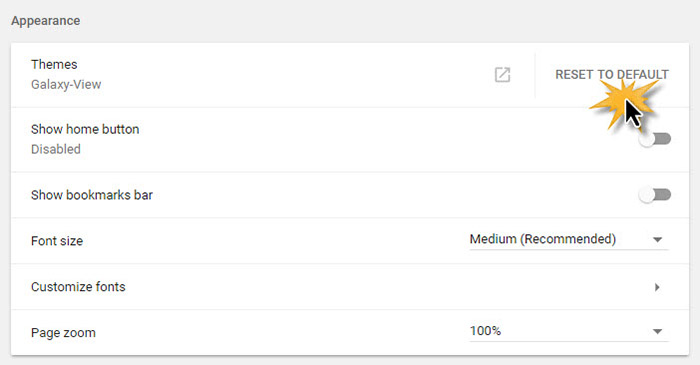Click the Medium (Recommended) font size value
The image size is (700, 365).
(542, 239)
